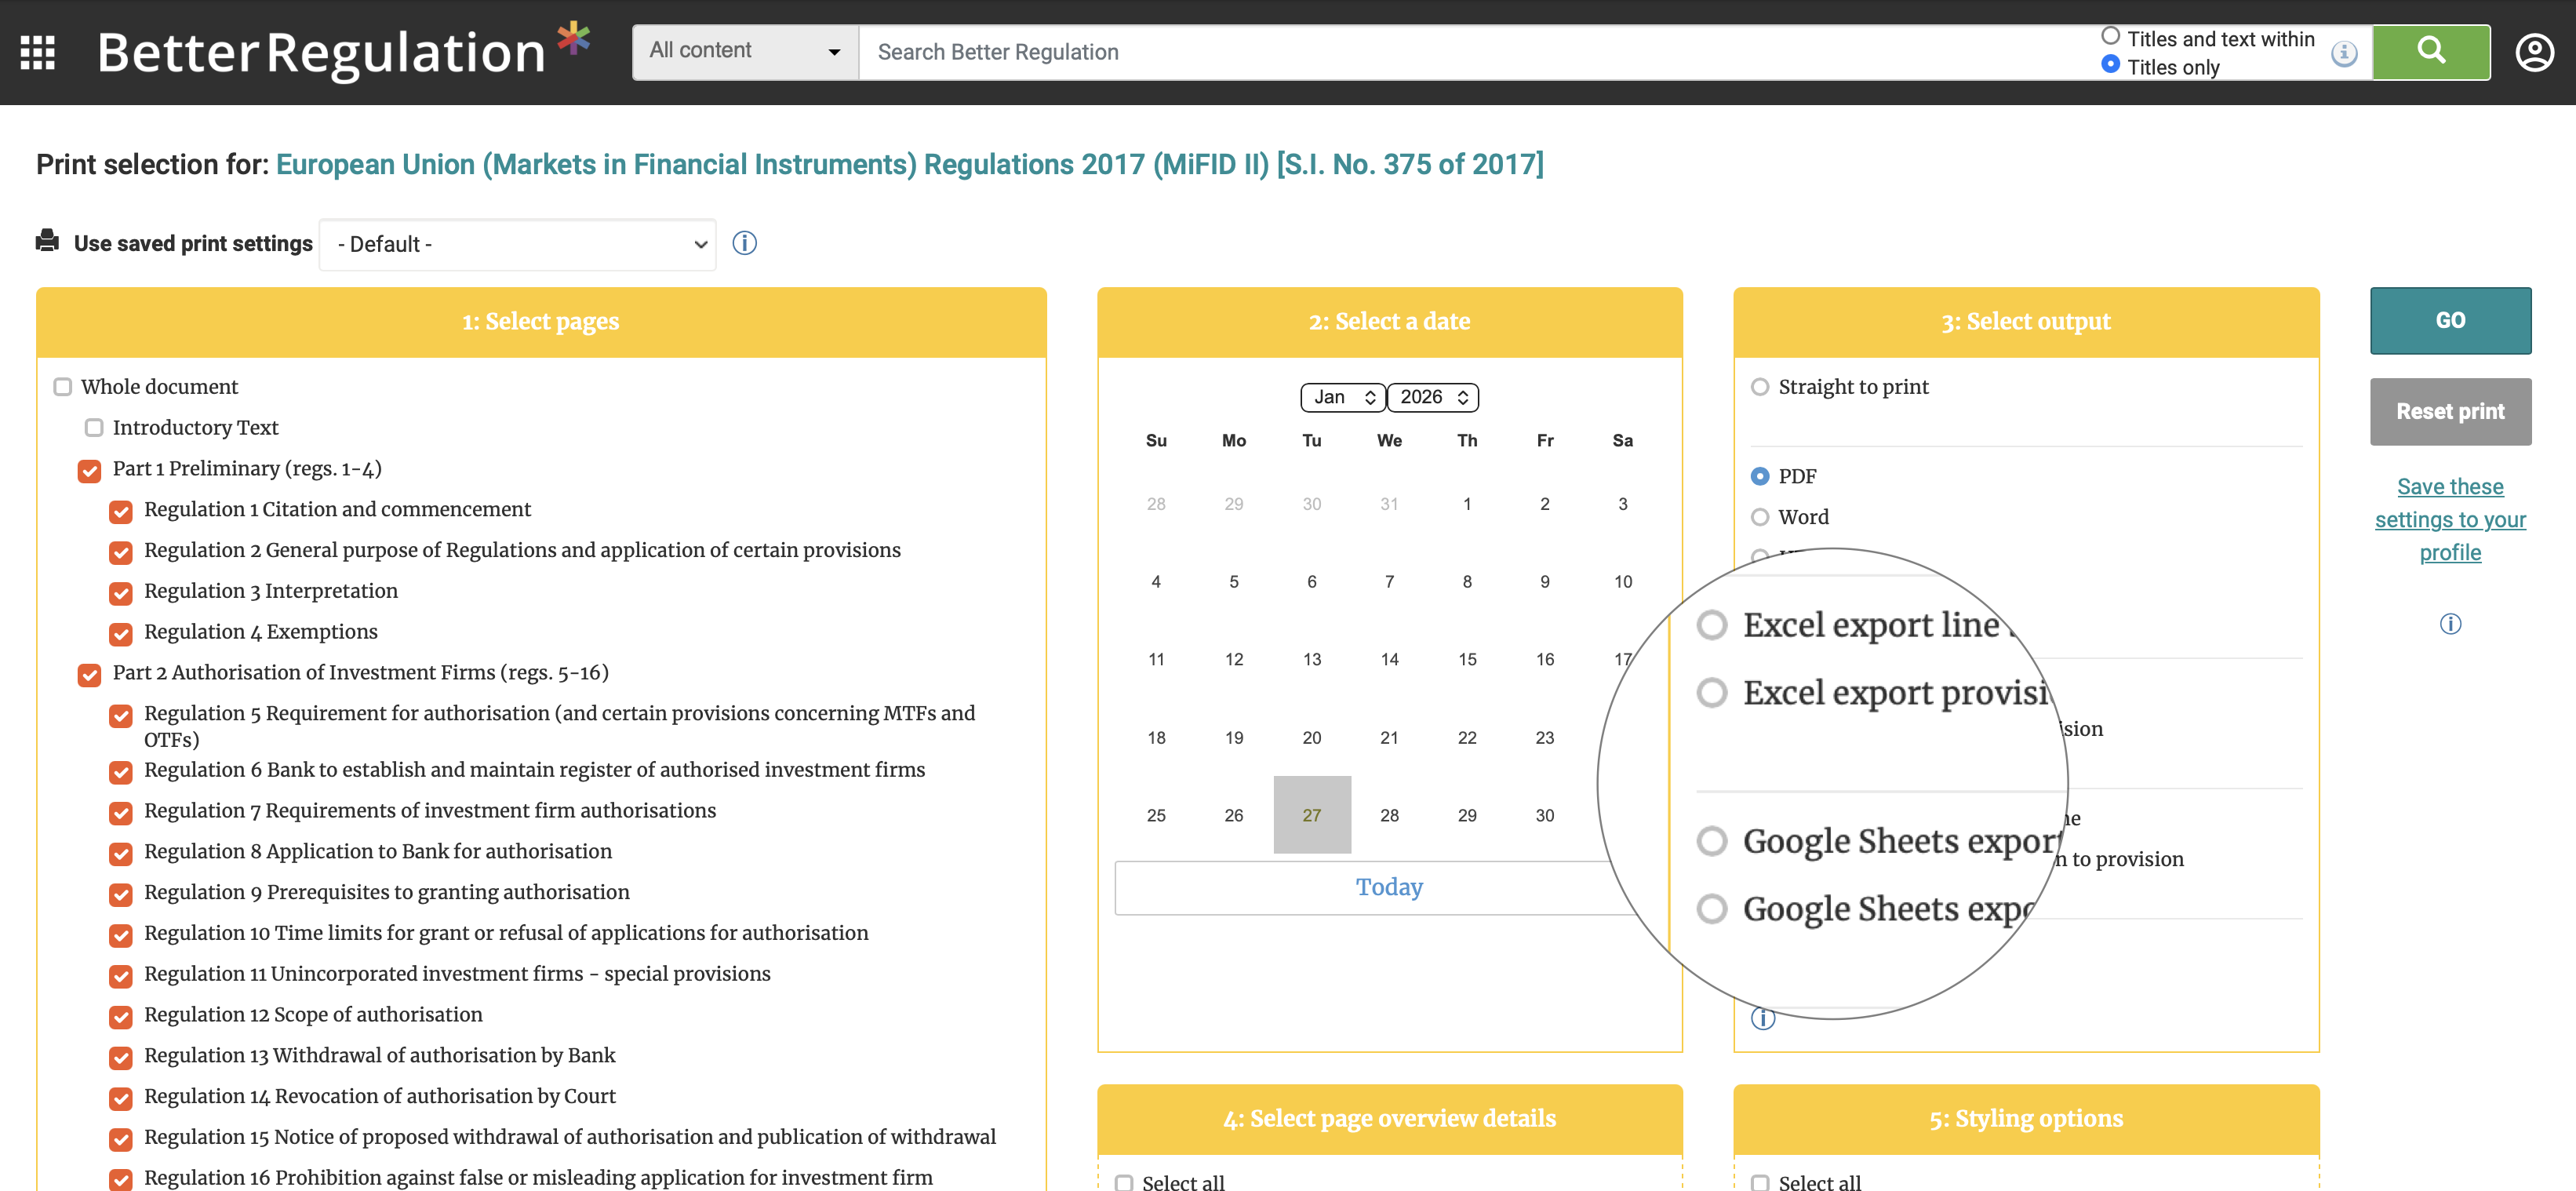Open the Default saved print settings dropdown

pyautogui.click(x=517, y=244)
